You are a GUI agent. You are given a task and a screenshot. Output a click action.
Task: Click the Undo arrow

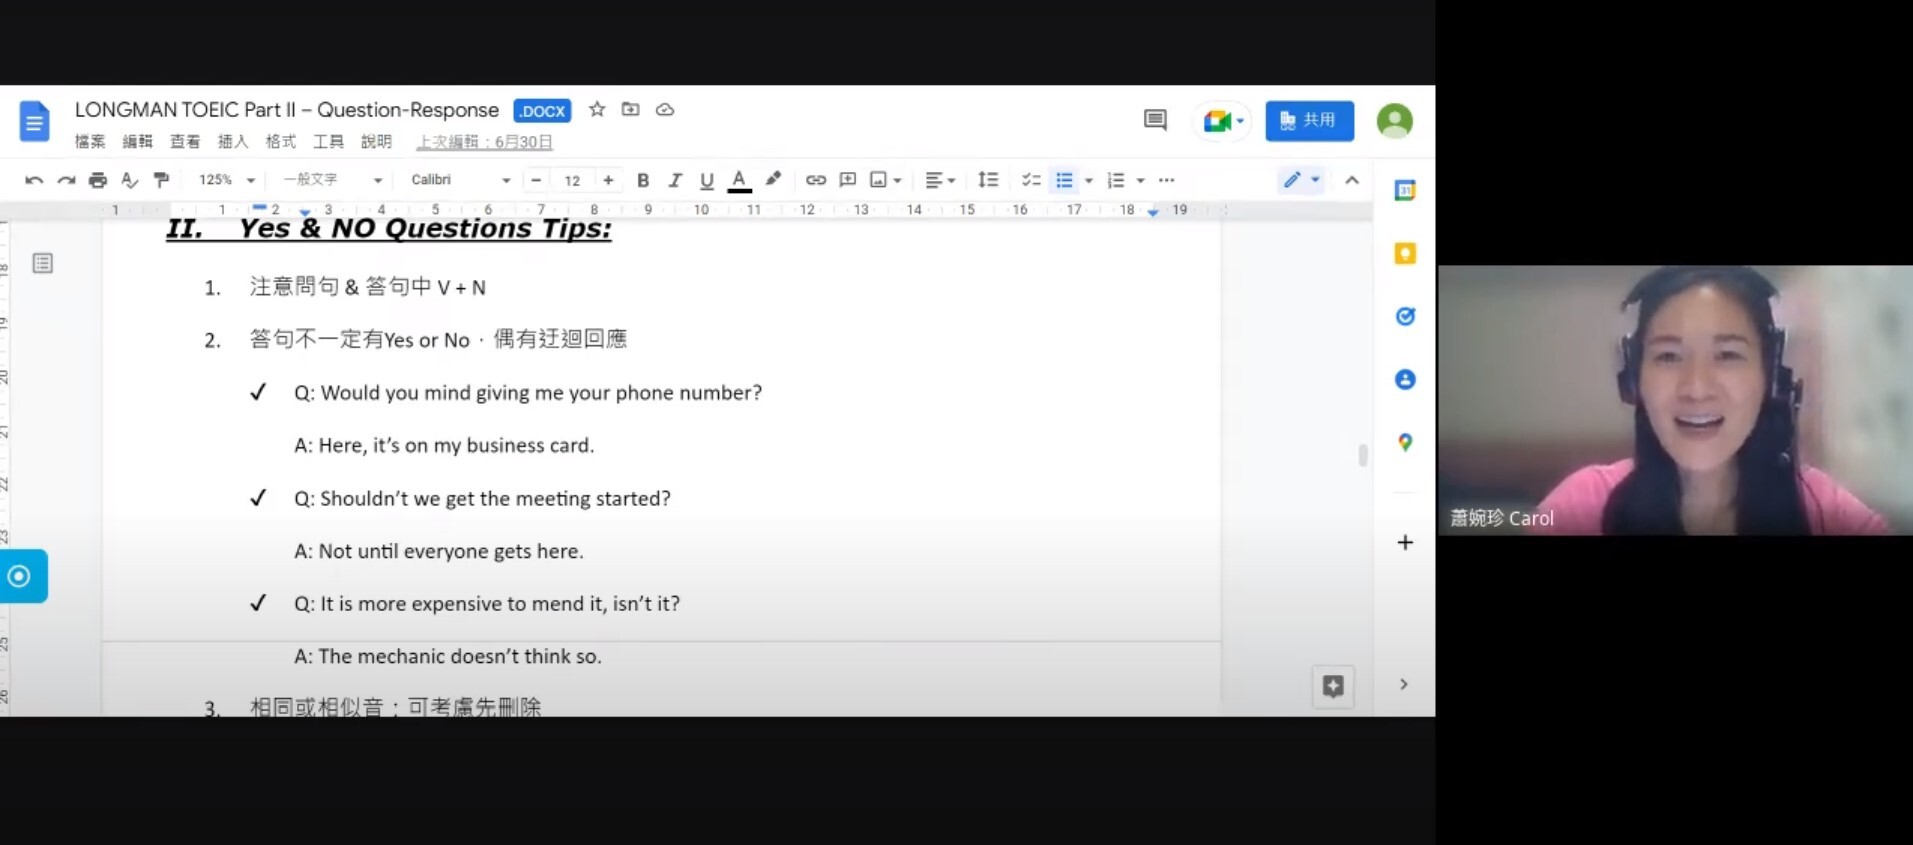[x=34, y=180]
